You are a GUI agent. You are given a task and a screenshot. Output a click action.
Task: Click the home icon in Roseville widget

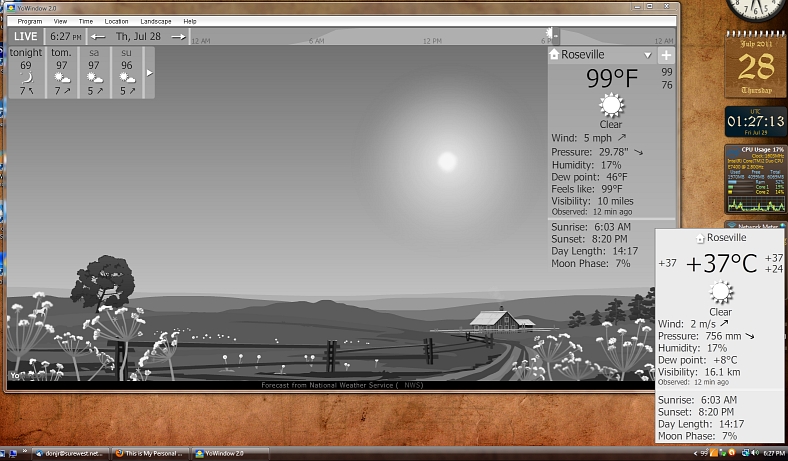pyautogui.click(x=700, y=238)
